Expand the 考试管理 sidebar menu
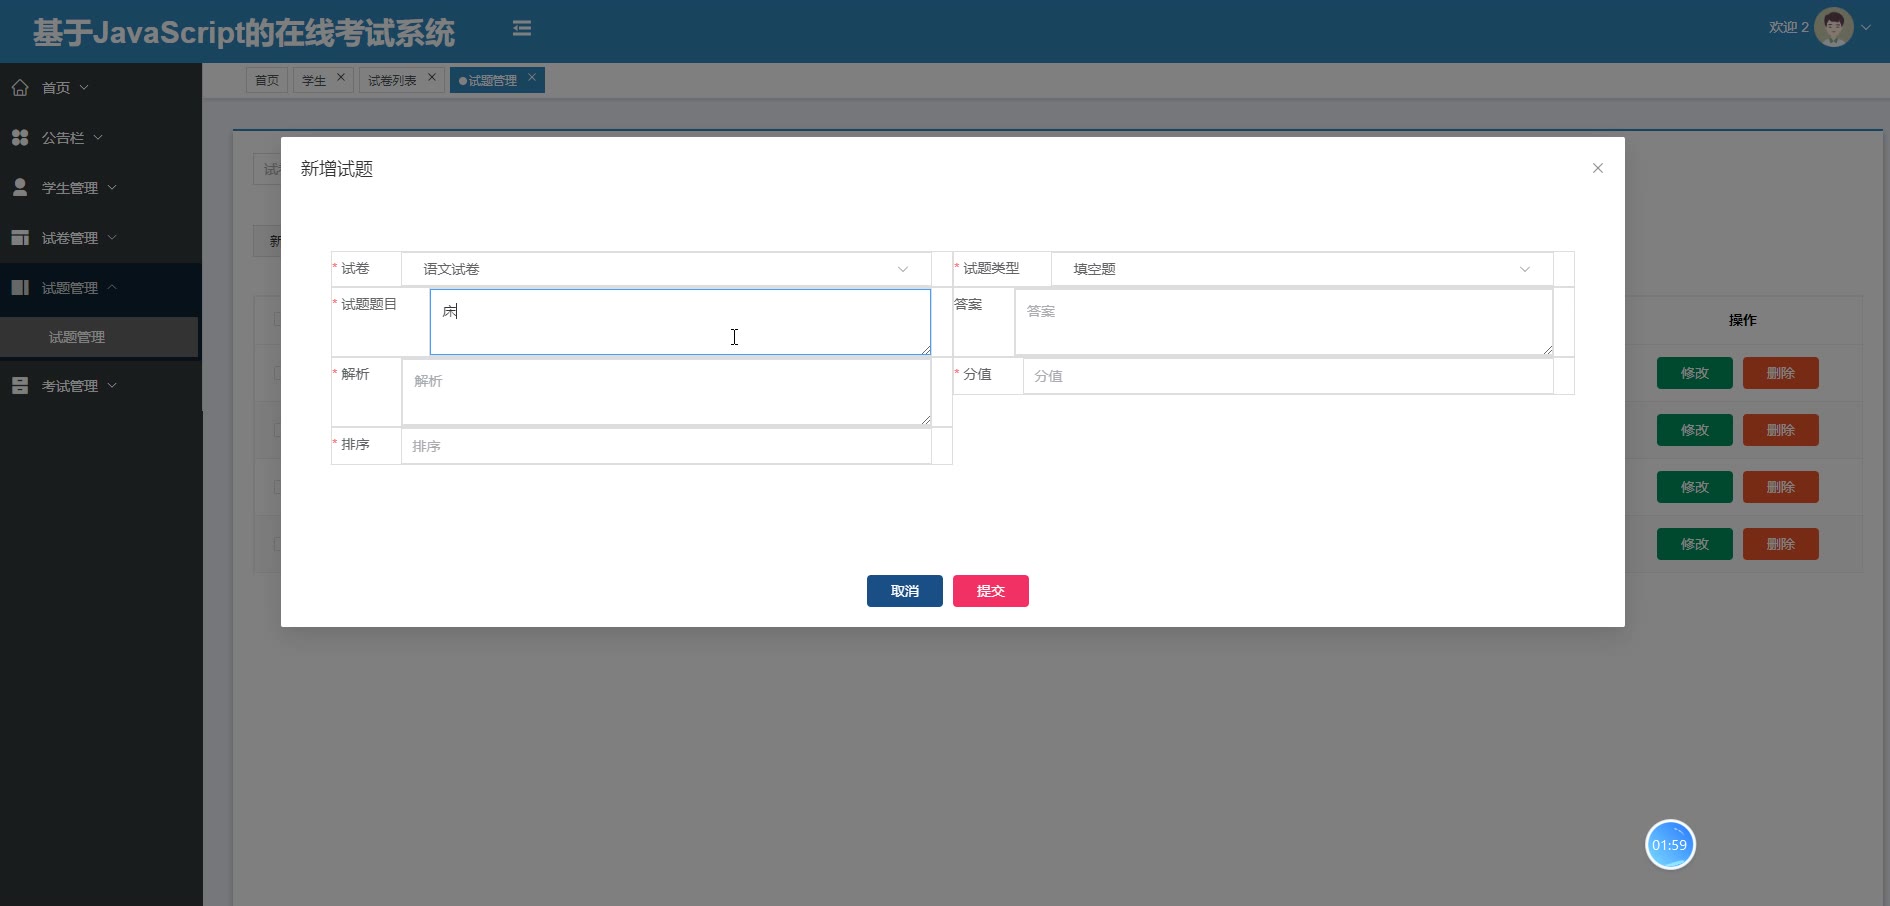Screen dimensions: 1890x906 click(100, 386)
